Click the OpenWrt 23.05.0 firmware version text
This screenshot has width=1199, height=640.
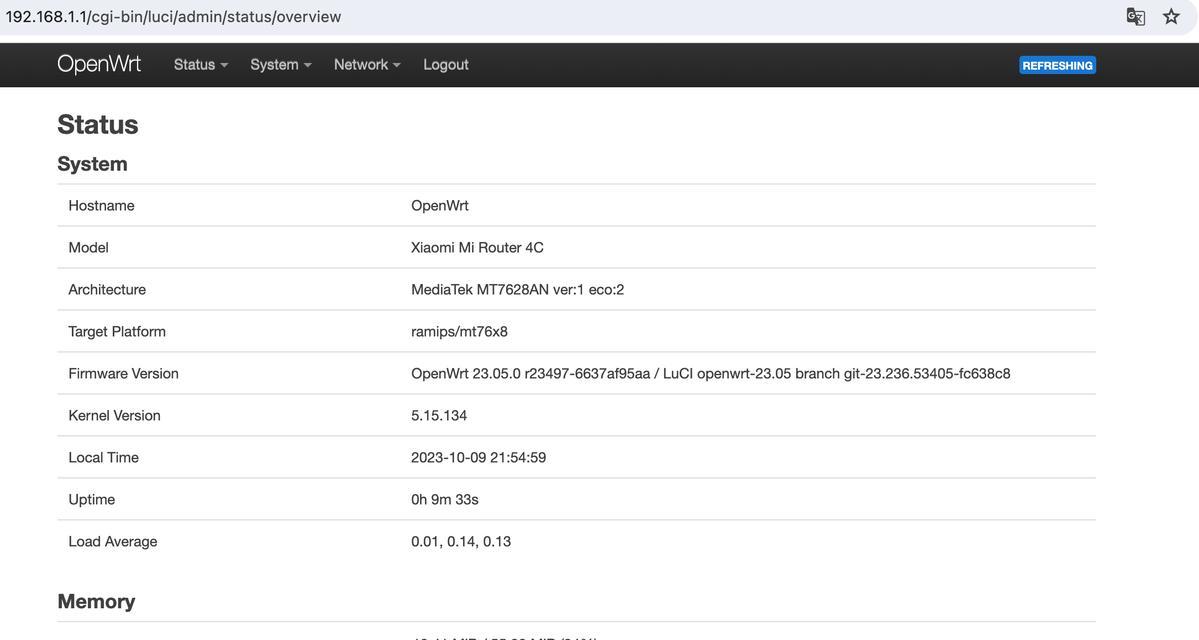[710, 374]
